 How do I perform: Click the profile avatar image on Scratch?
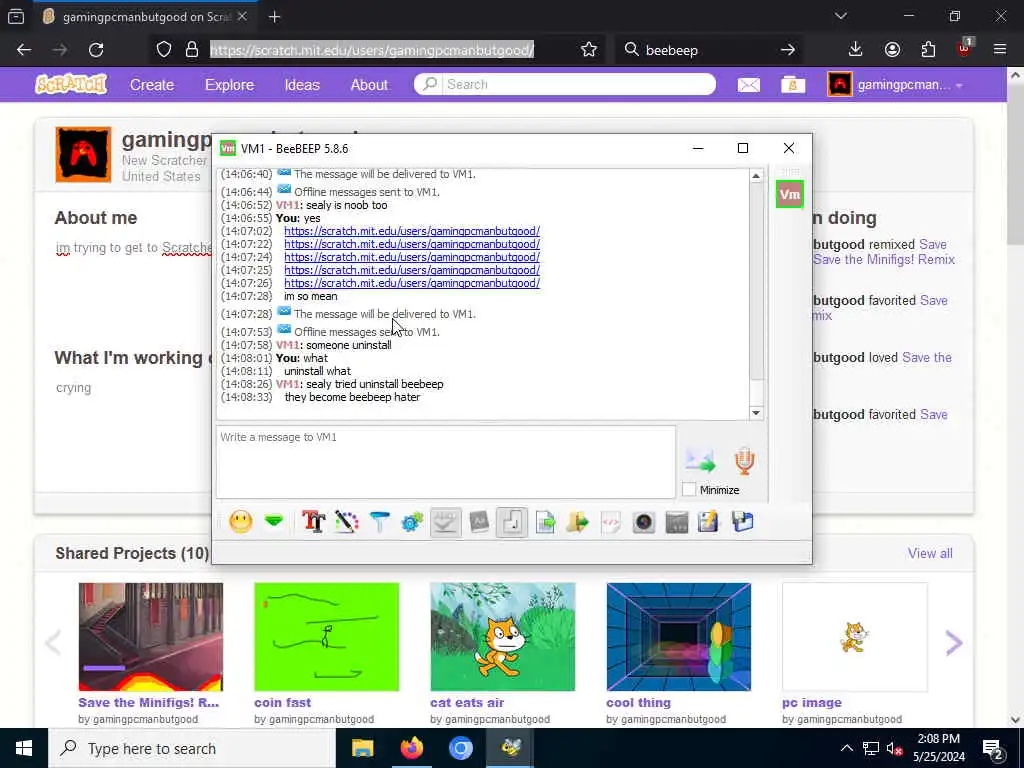click(x=83, y=155)
